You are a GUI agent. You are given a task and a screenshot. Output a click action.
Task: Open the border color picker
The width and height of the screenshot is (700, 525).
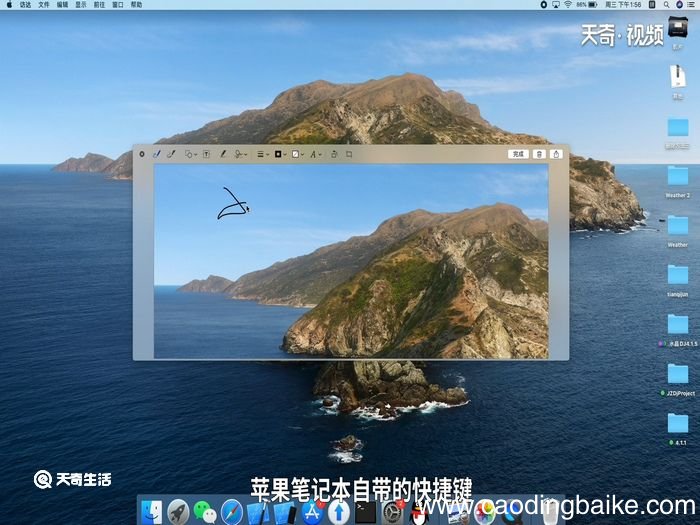click(280, 154)
